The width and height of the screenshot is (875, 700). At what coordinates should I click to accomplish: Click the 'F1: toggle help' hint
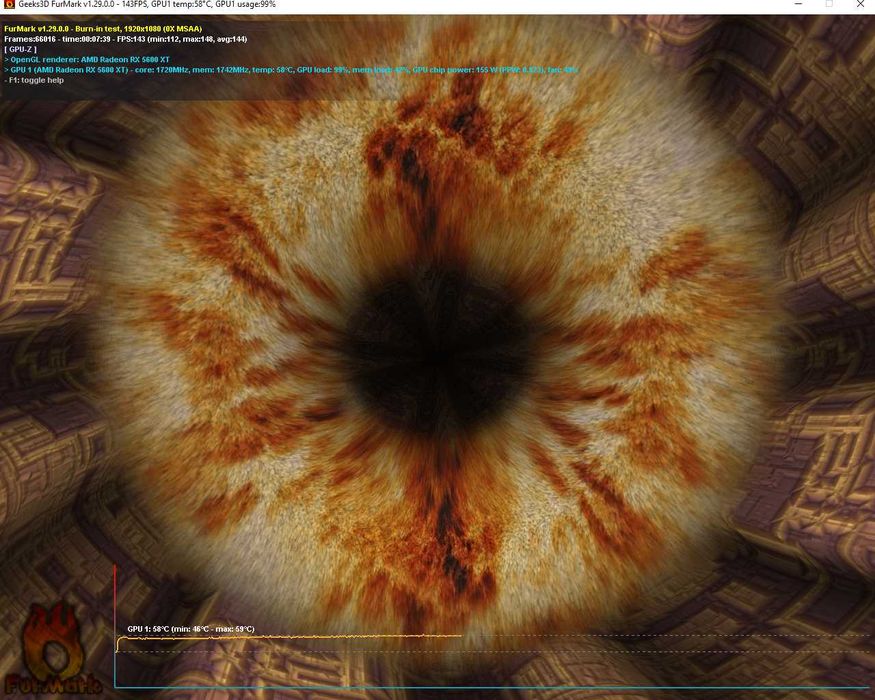coord(34,80)
